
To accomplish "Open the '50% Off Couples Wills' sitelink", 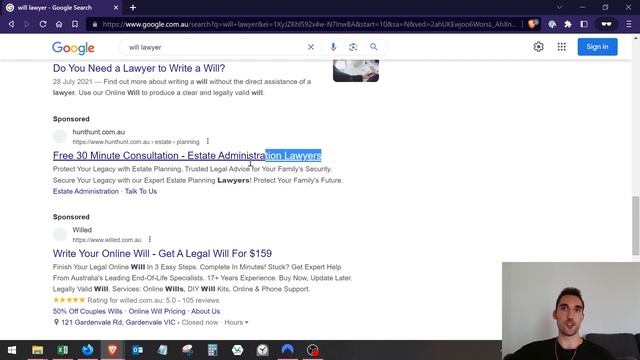I will coord(87,311).
